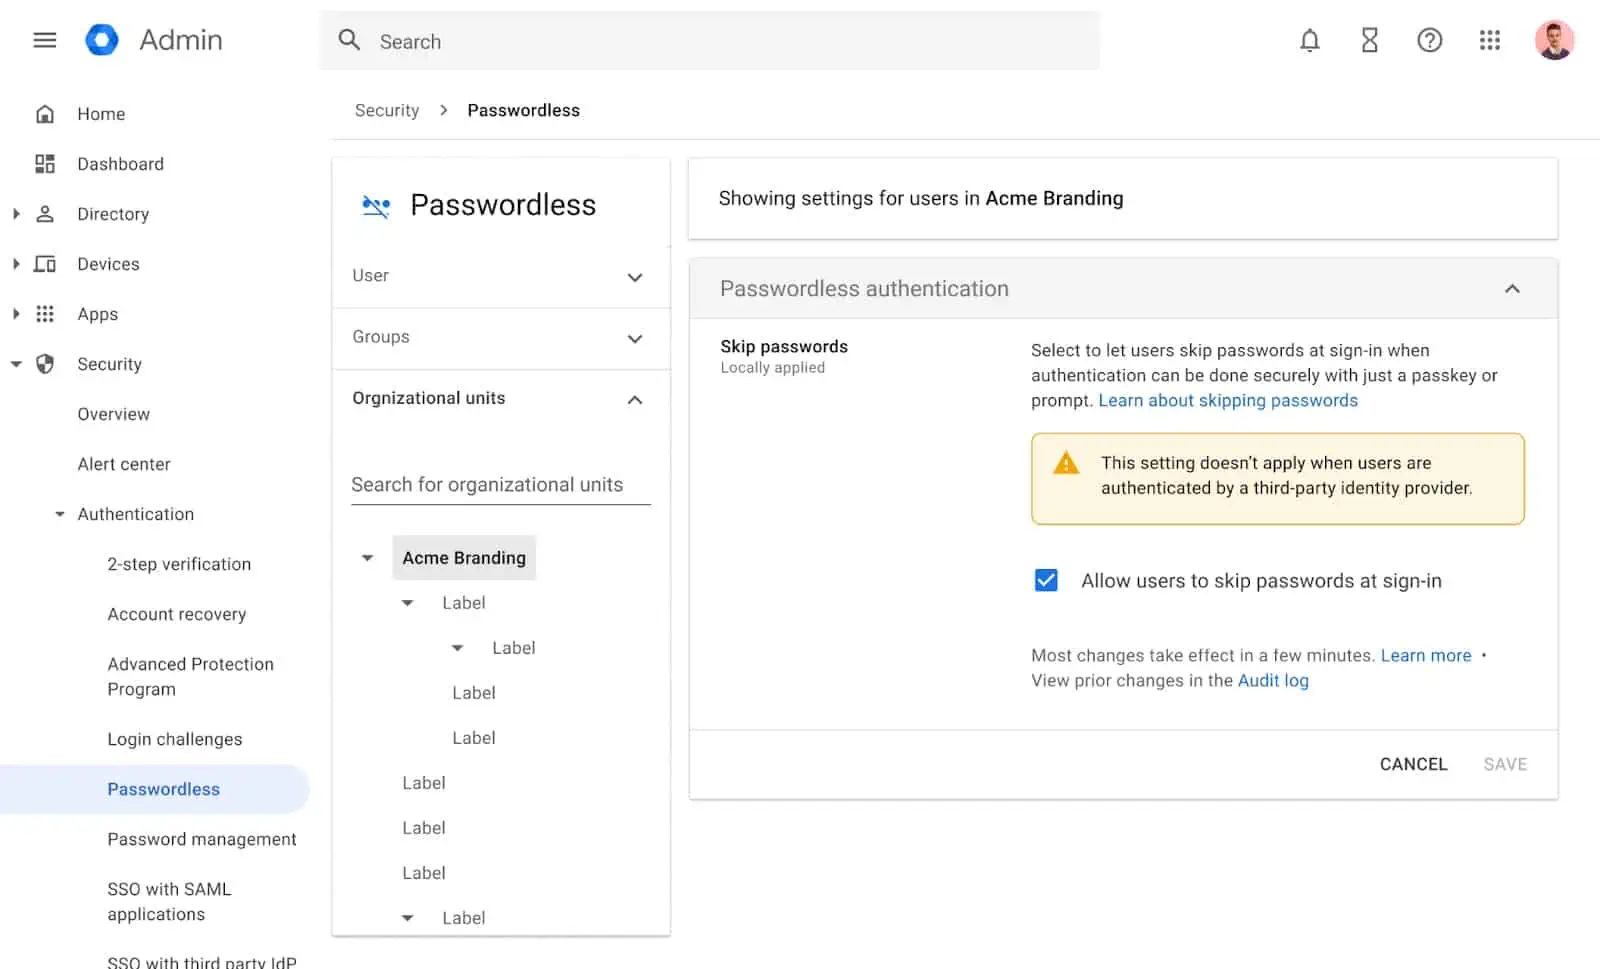Image resolution: width=1600 pixels, height=969 pixels.
Task: Expand the User section chevron
Action: pos(635,277)
